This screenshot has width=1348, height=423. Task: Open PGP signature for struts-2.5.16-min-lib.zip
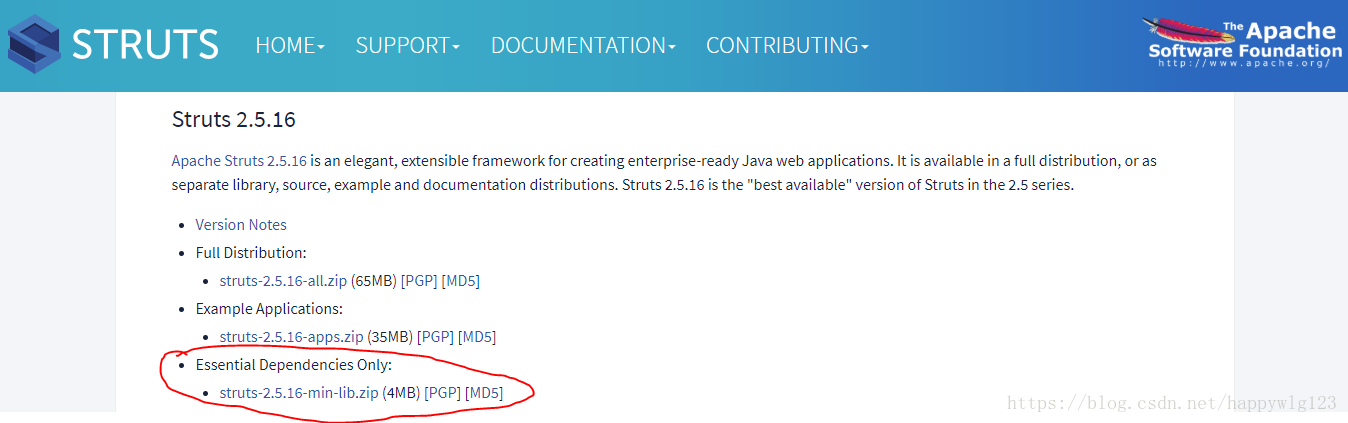click(443, 393)
